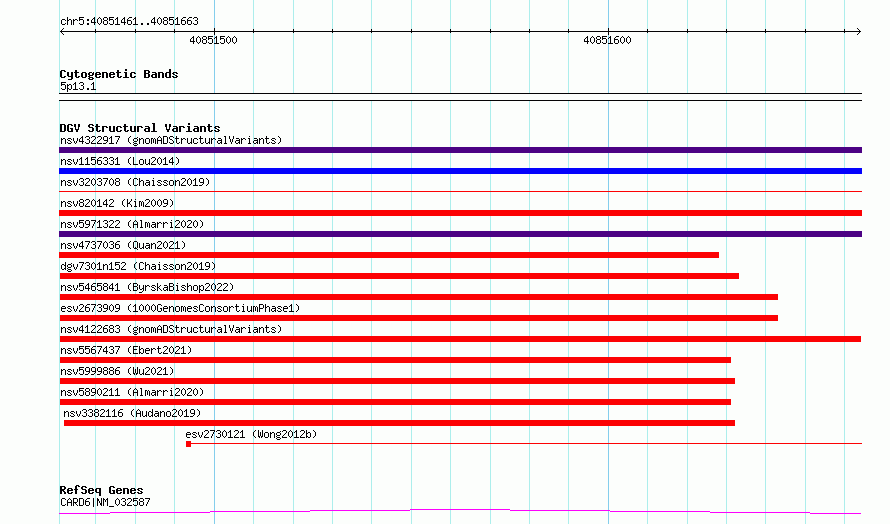Select nsv3382116 (Audano2019) label
Screen dimensions: 890x524
(132, 413)
